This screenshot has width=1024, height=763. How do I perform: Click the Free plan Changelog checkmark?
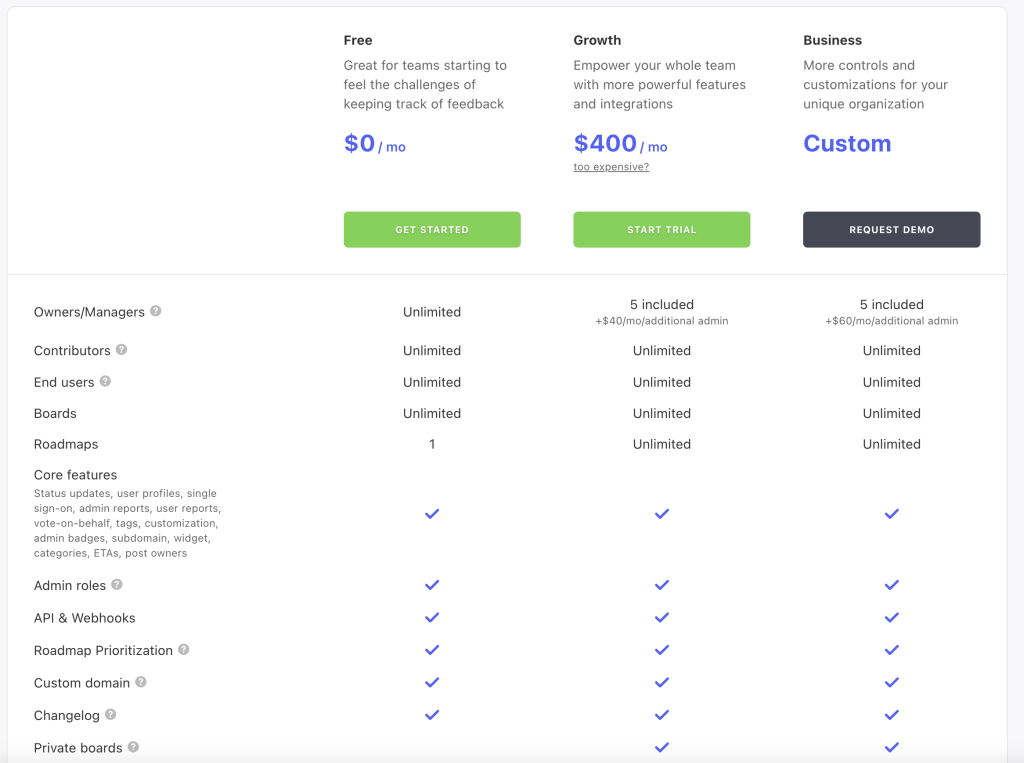coord(432,715)
